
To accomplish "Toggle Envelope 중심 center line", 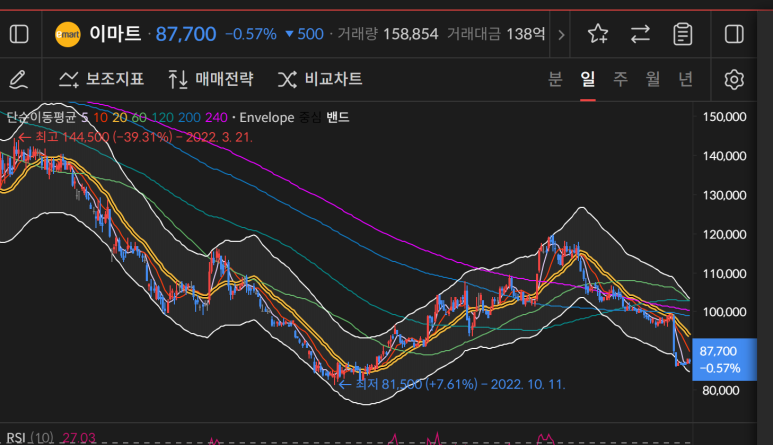I will (x=311, y=117).
